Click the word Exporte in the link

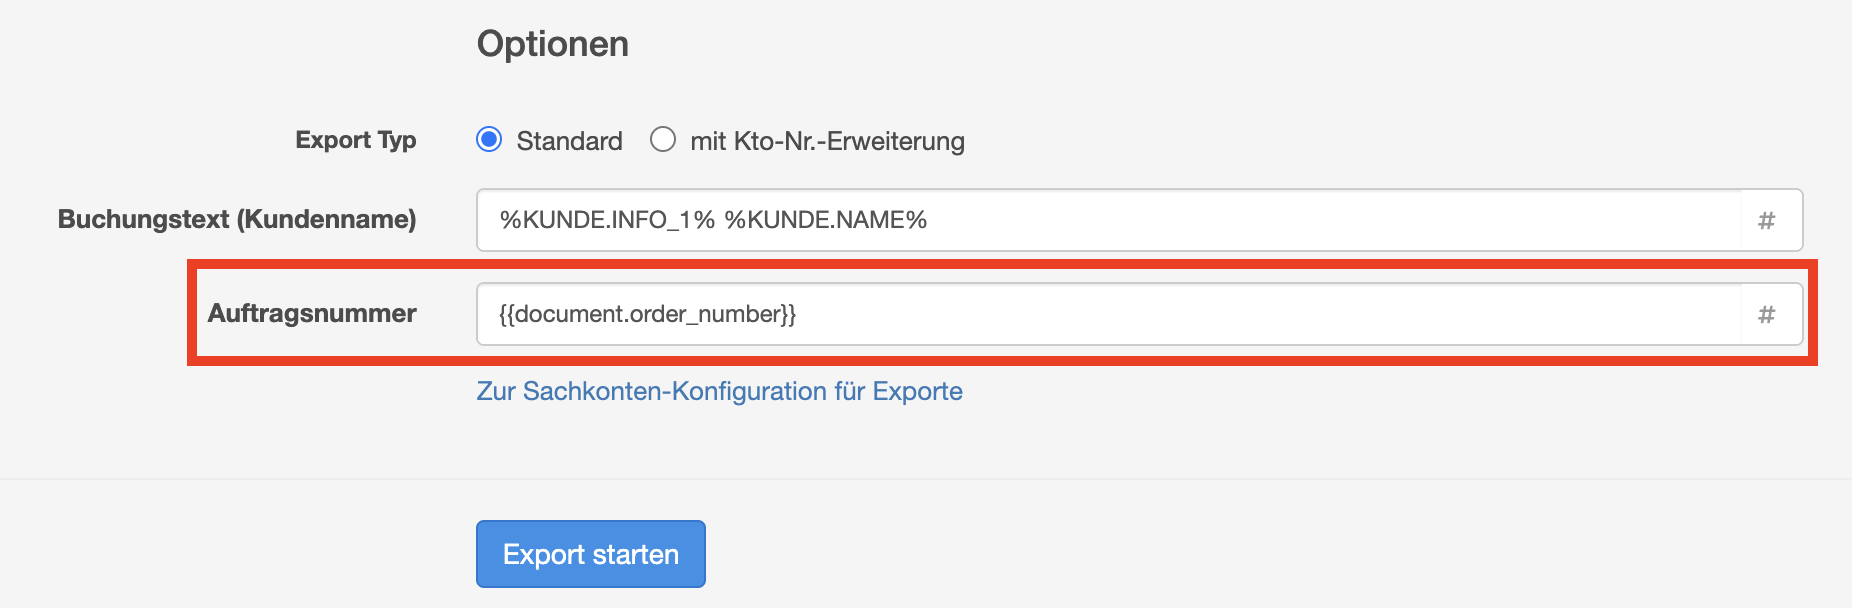(x=917, y=391)
